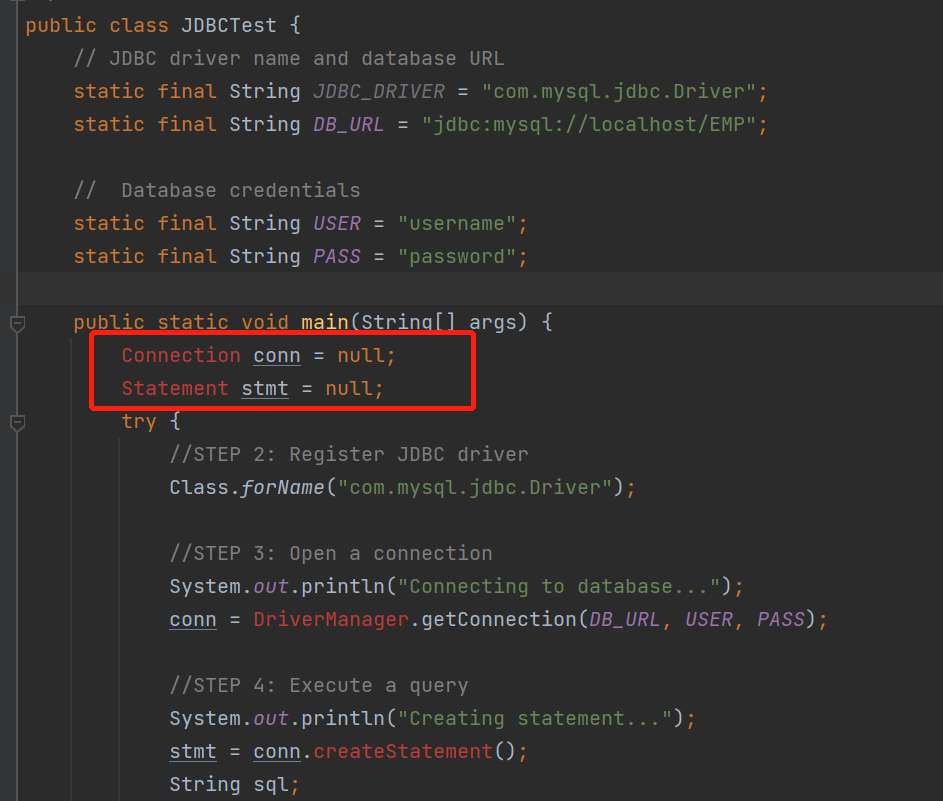Click the String sql declaration line
This screenshot has width=943, height=801.
(x=230, y=784)
